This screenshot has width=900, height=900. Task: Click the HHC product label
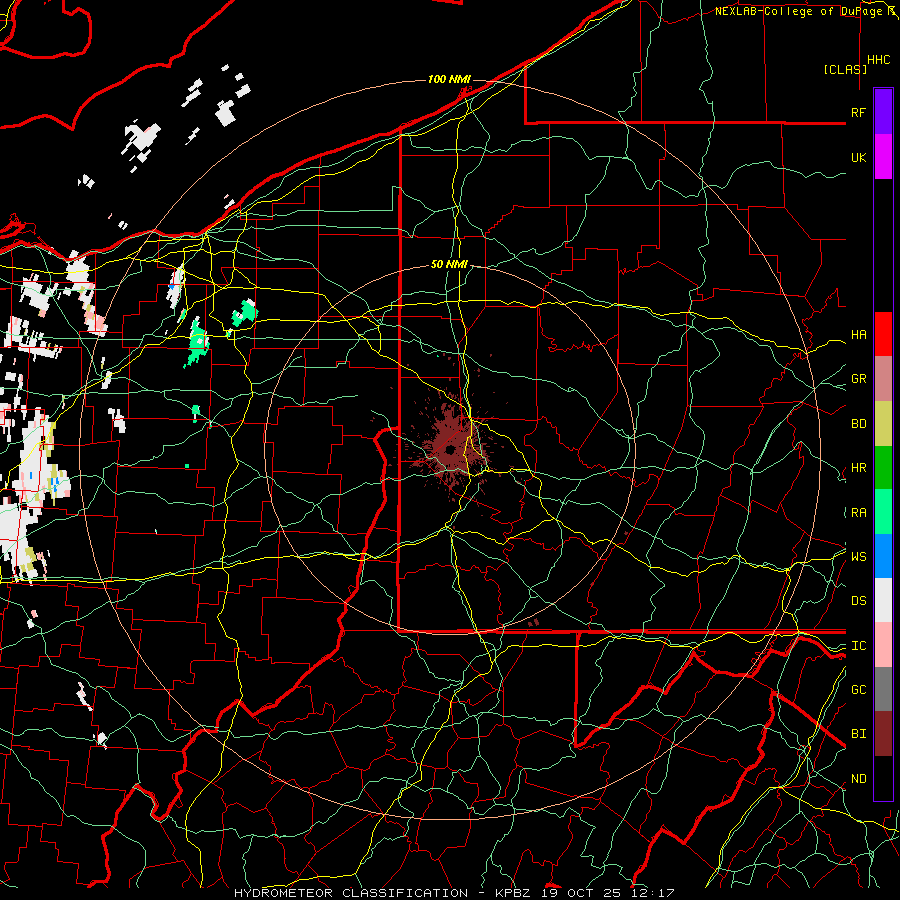coord(878,60)
